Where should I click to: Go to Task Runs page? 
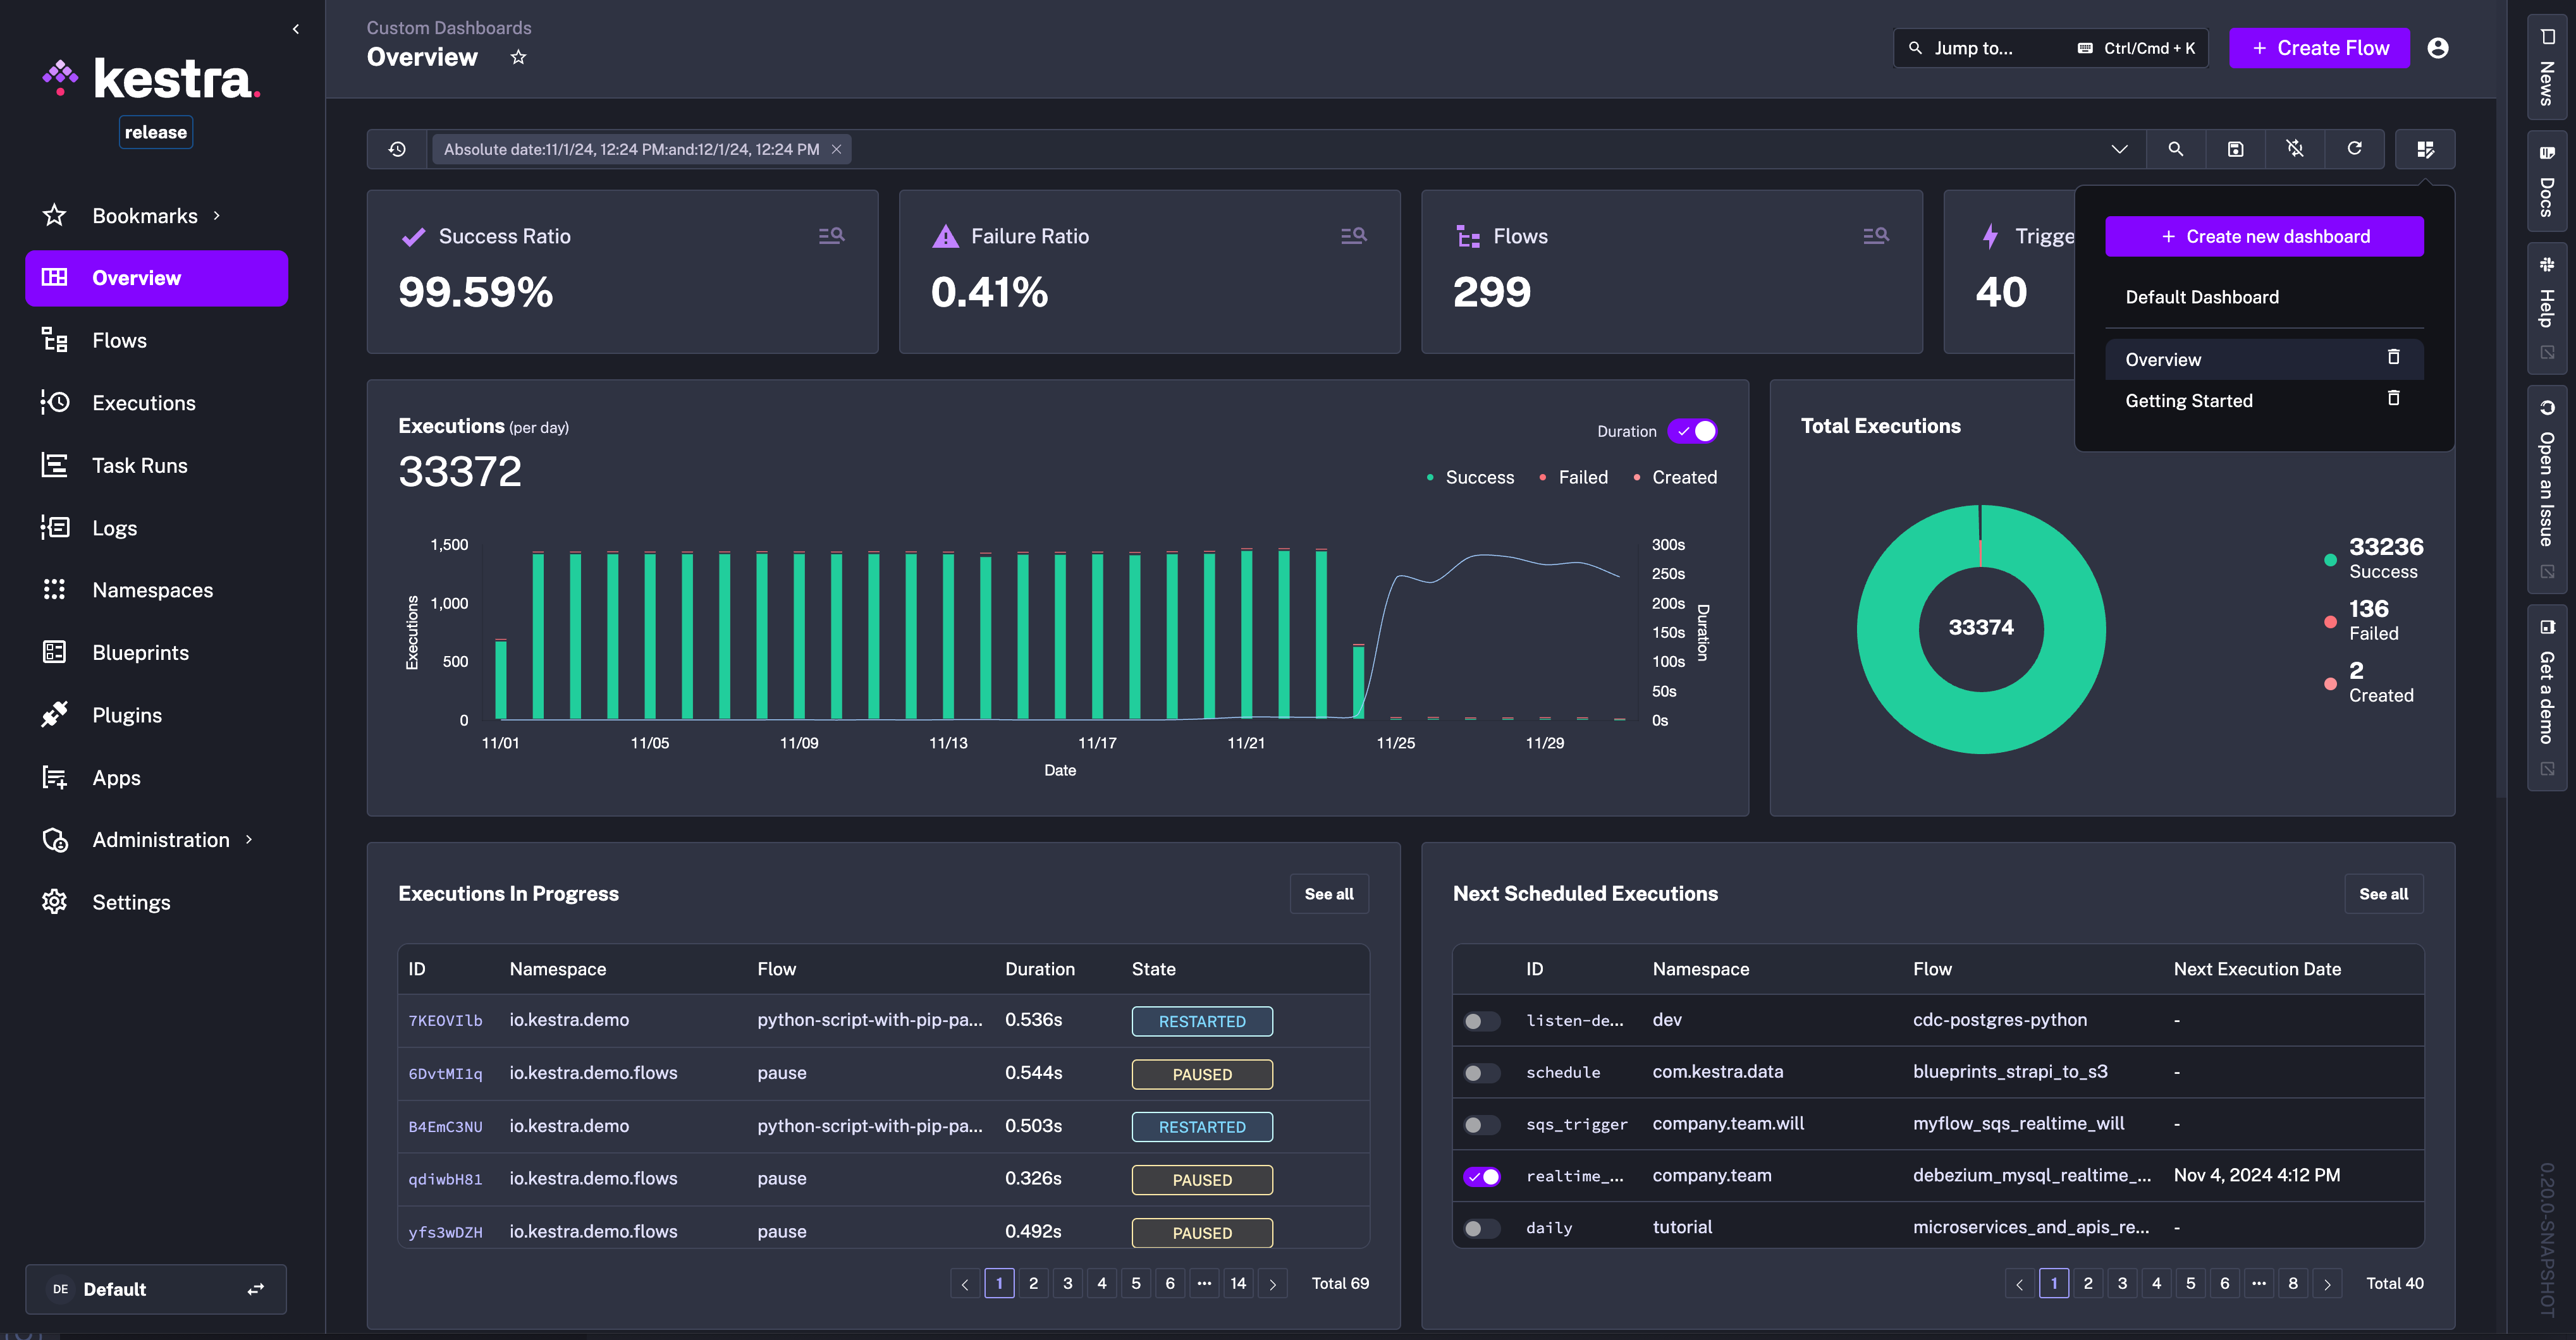click(157, 465)
